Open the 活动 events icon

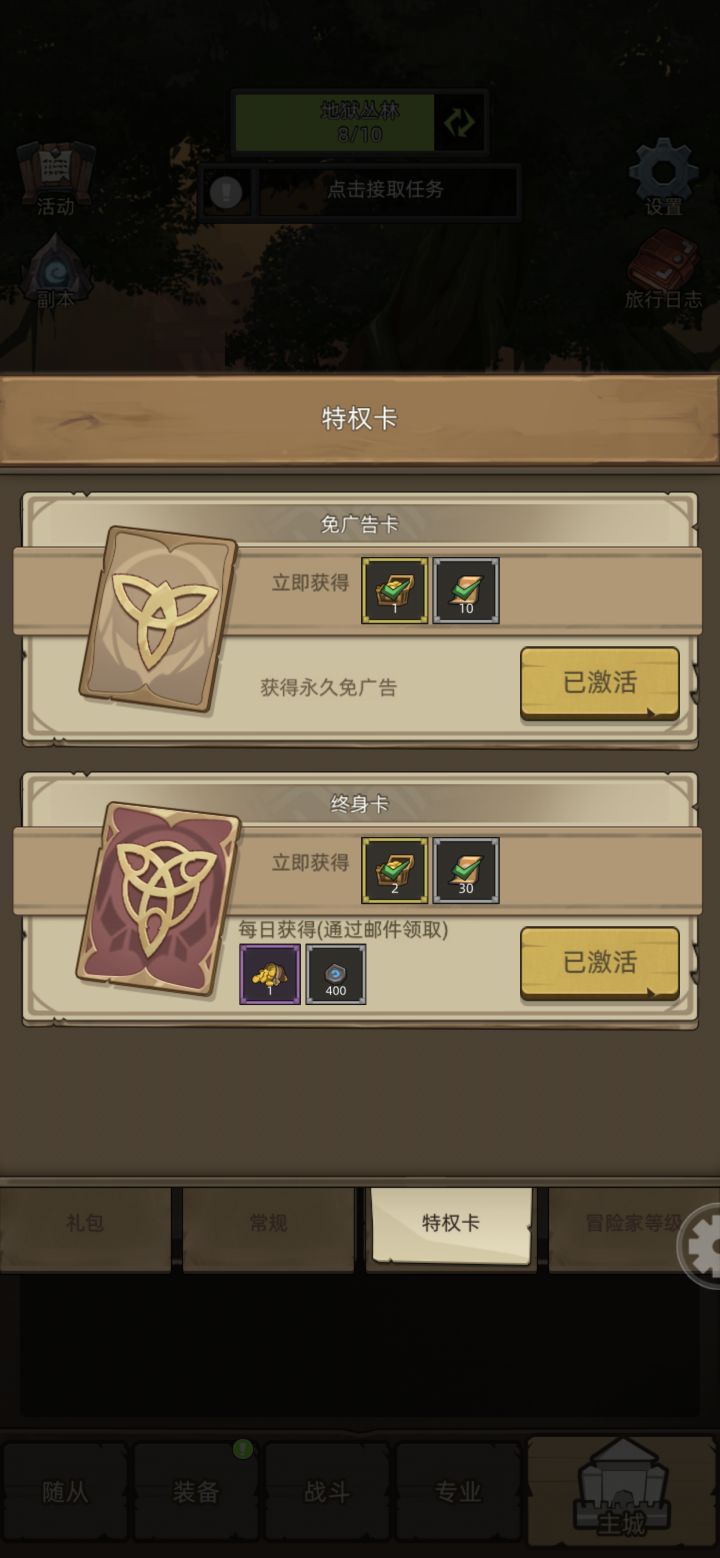click(56, 178)
